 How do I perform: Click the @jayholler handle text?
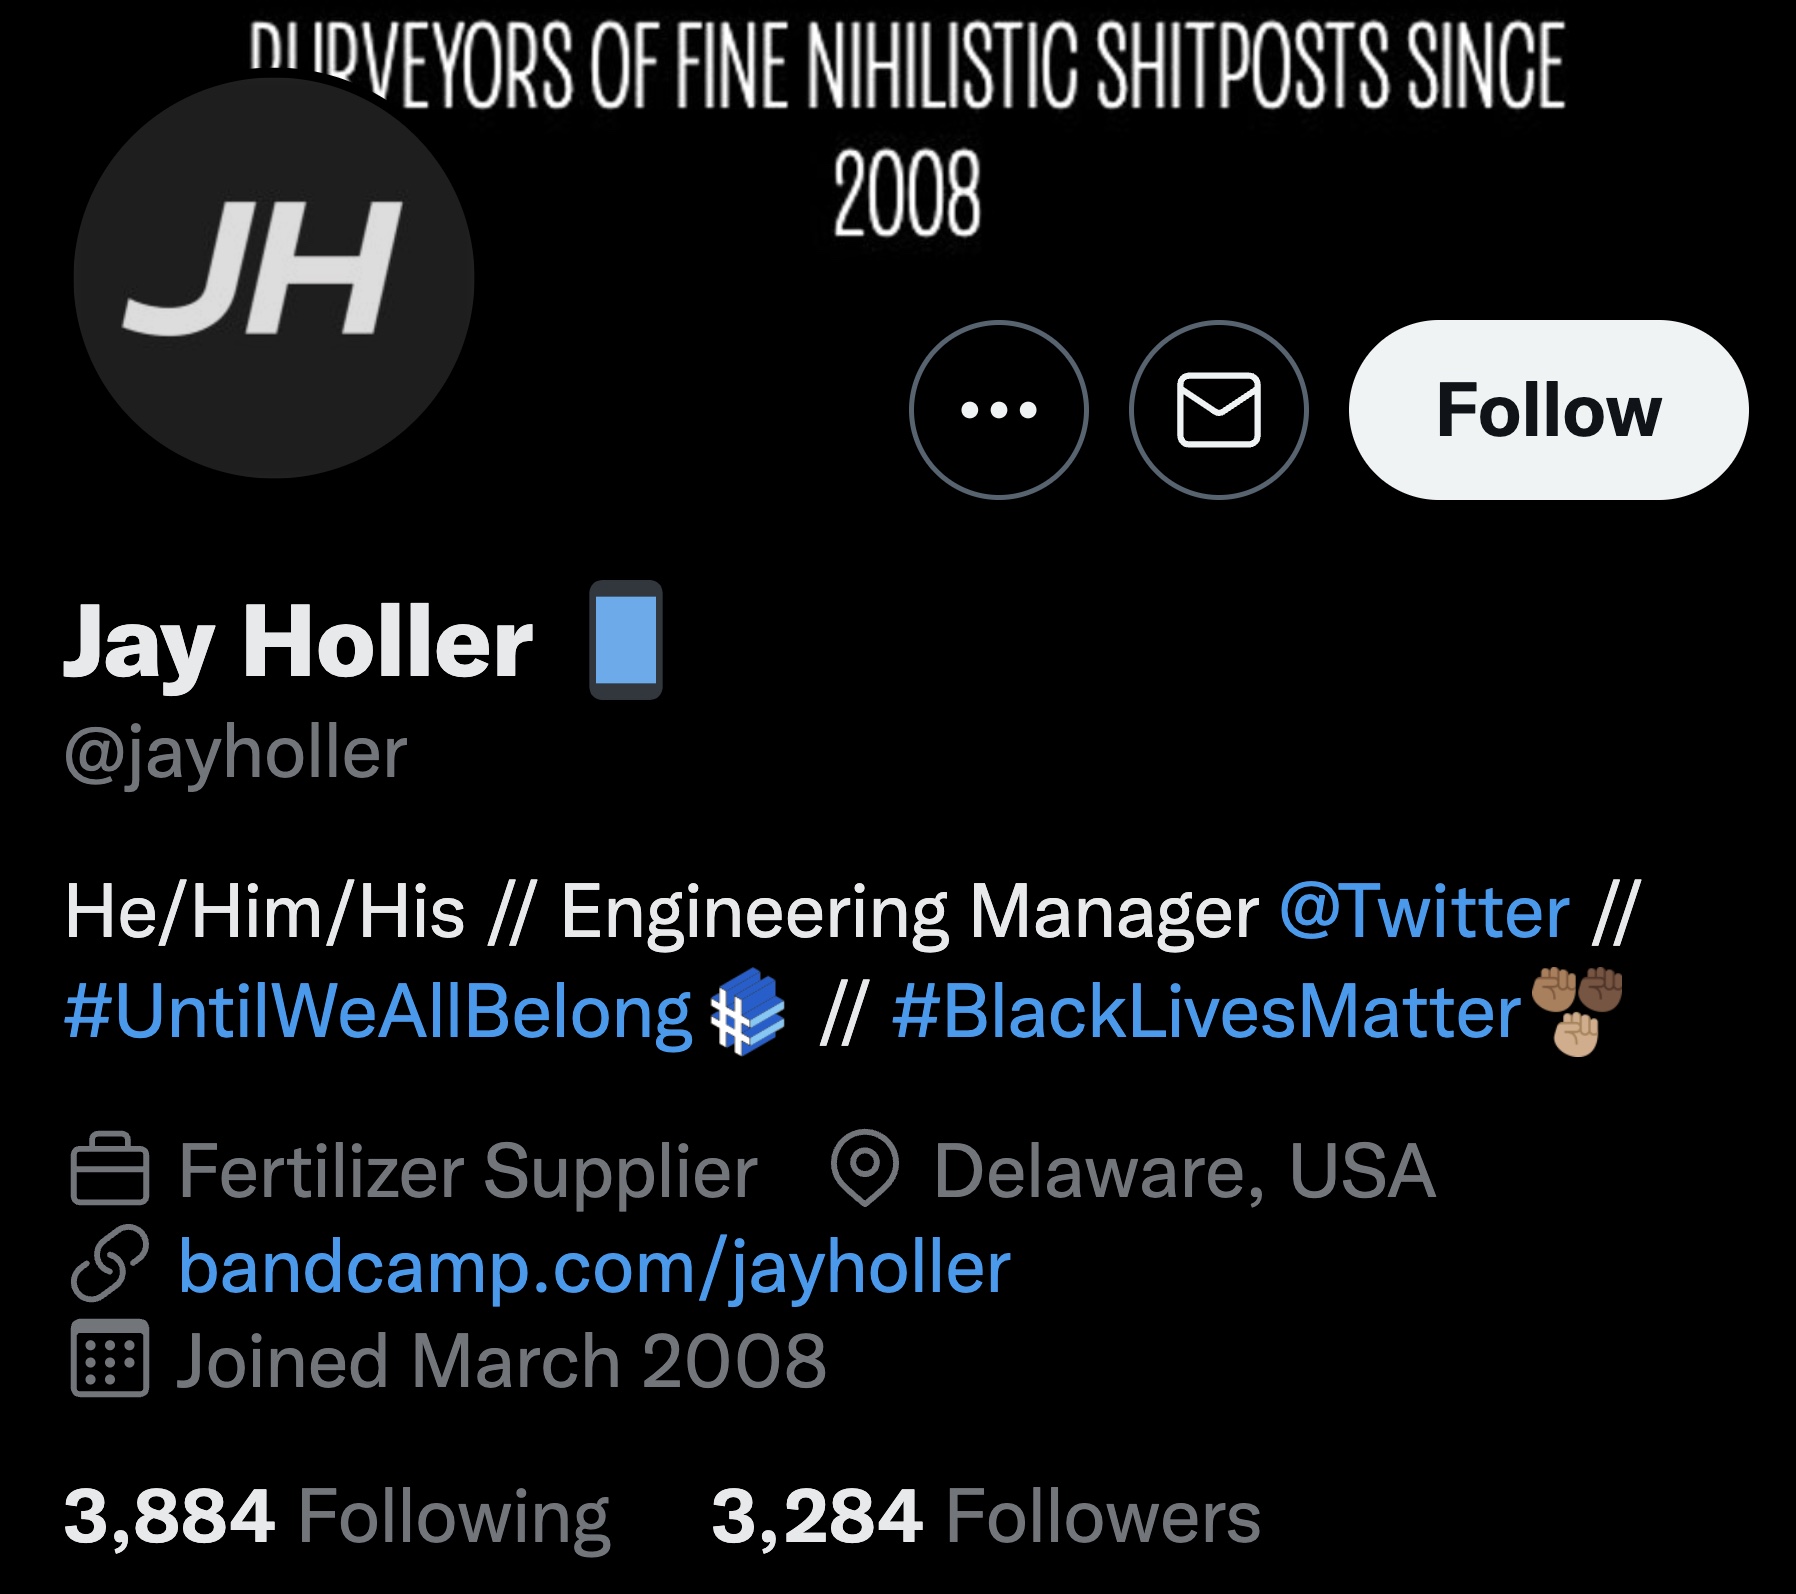236,753
